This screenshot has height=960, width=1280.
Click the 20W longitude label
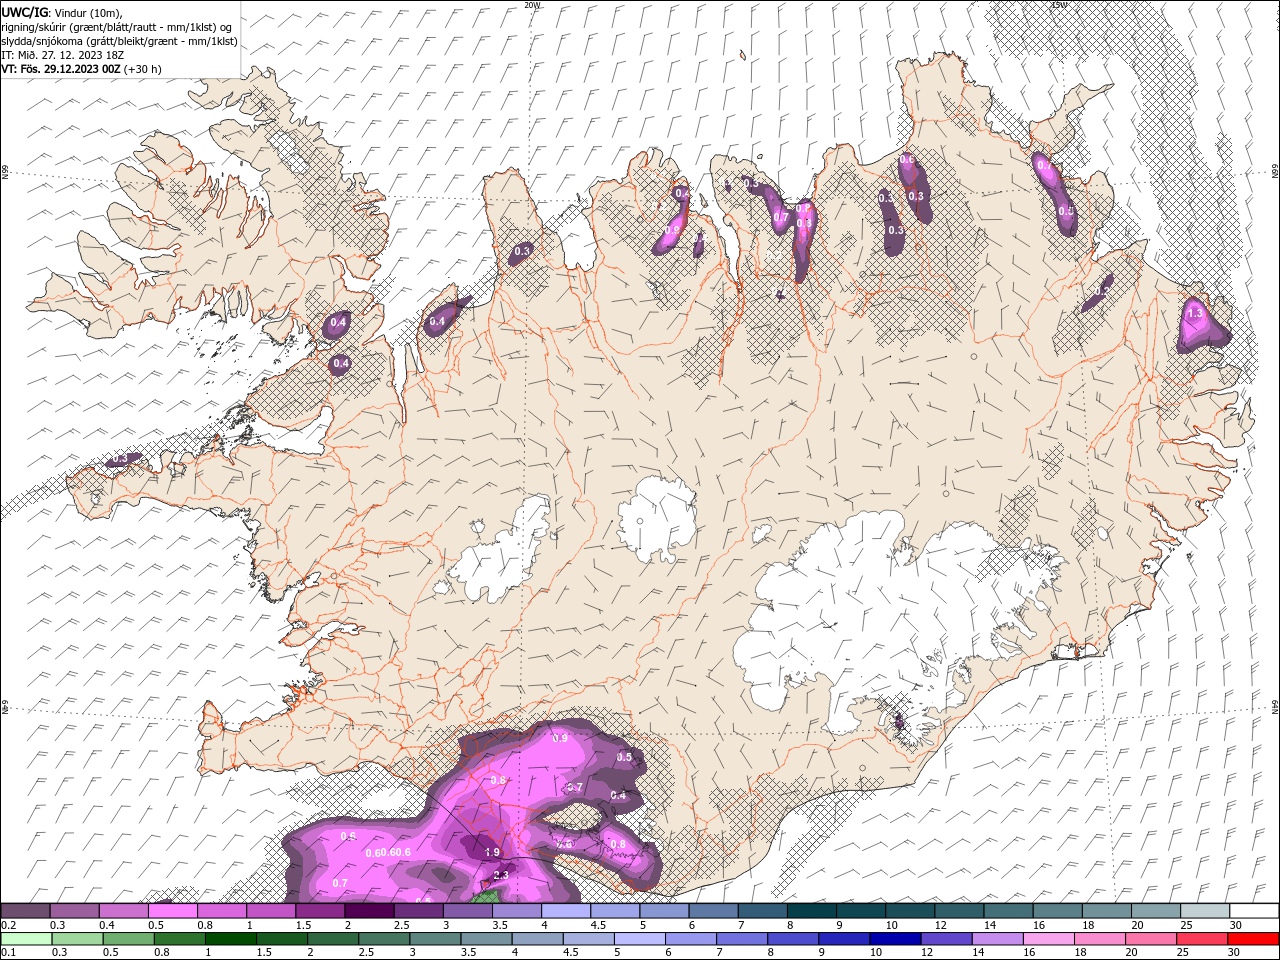532,5
